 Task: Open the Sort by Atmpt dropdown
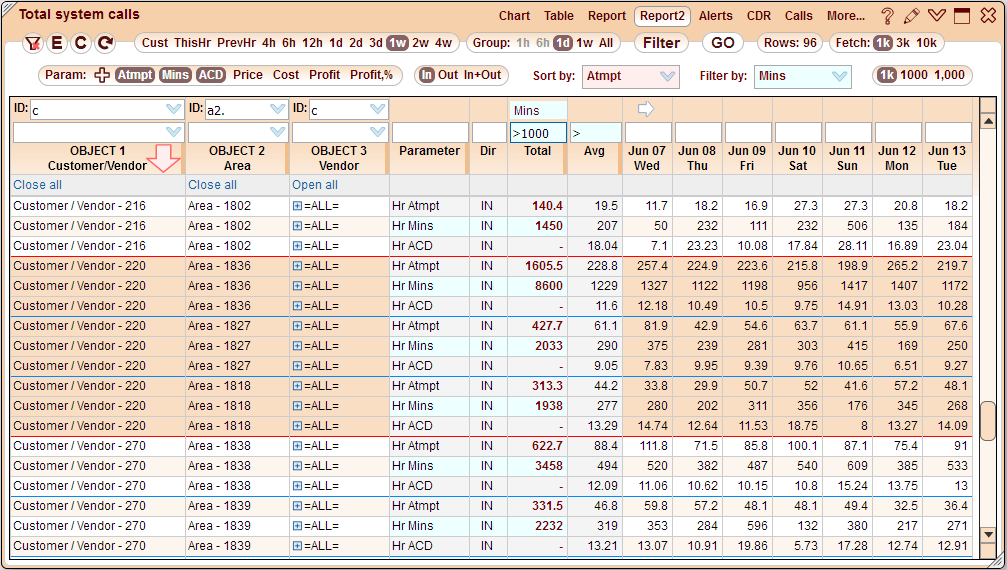pos(631,76)
